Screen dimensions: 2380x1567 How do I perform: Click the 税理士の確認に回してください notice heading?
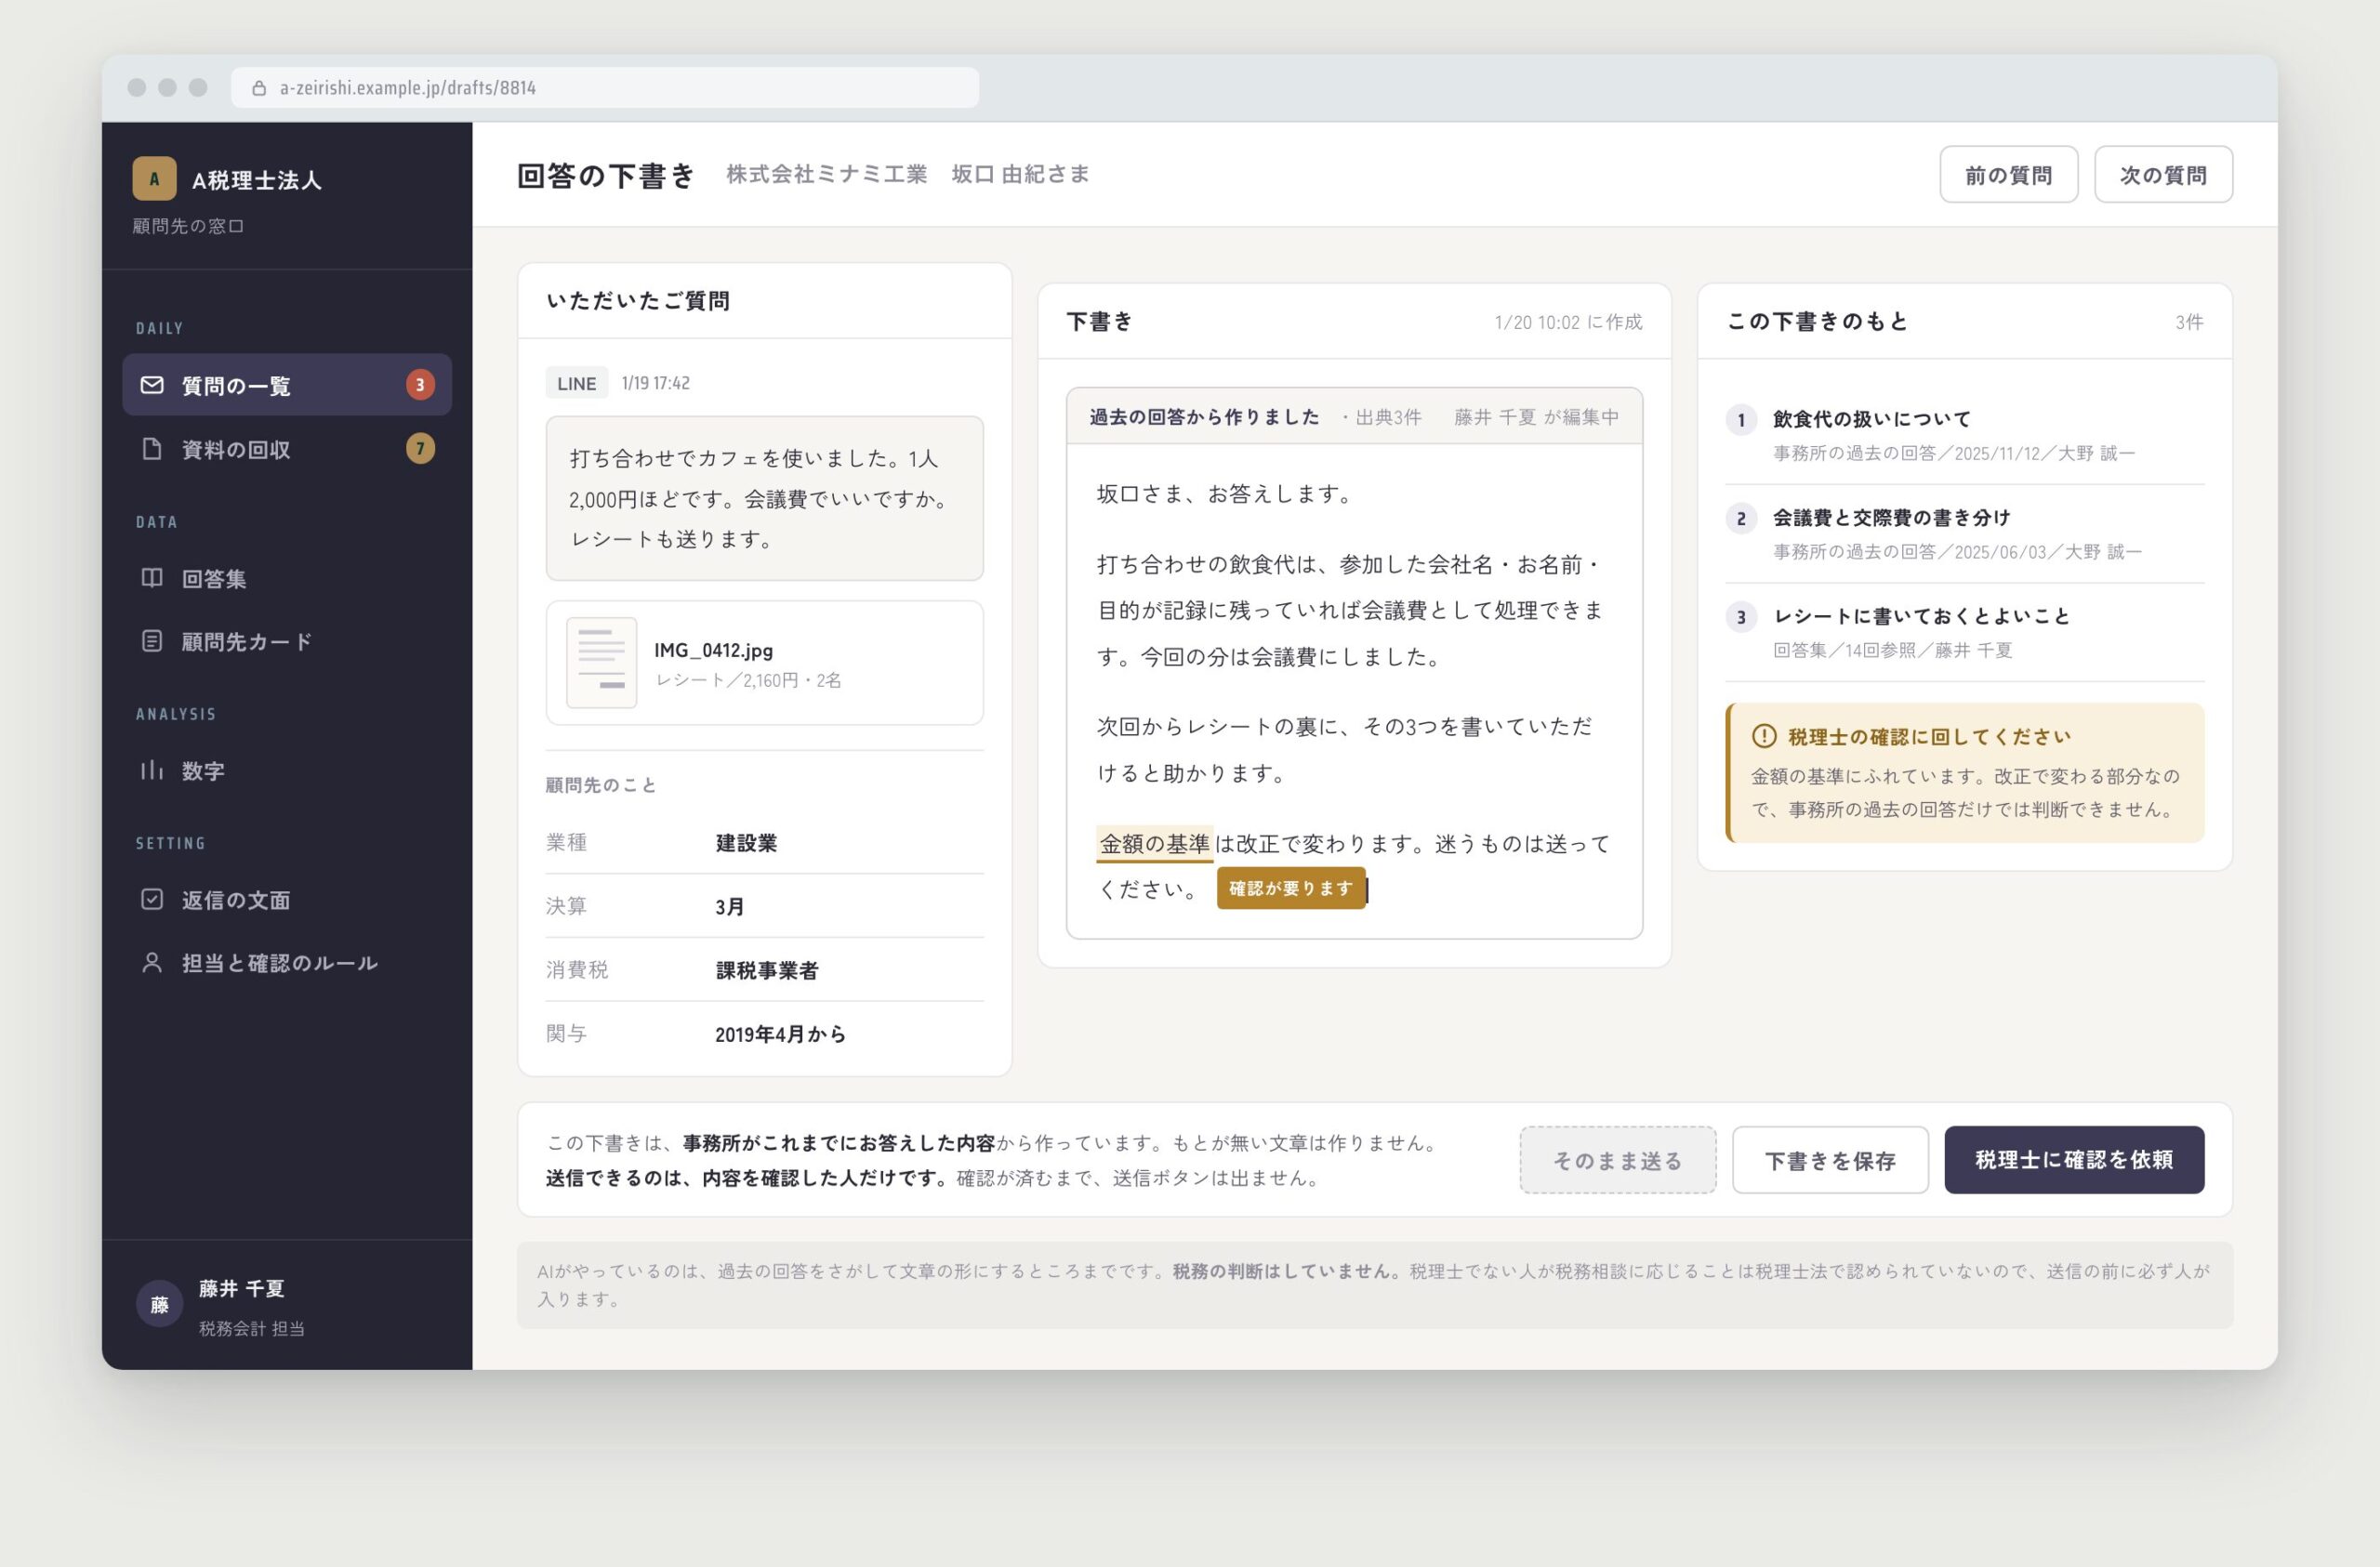1929,736
